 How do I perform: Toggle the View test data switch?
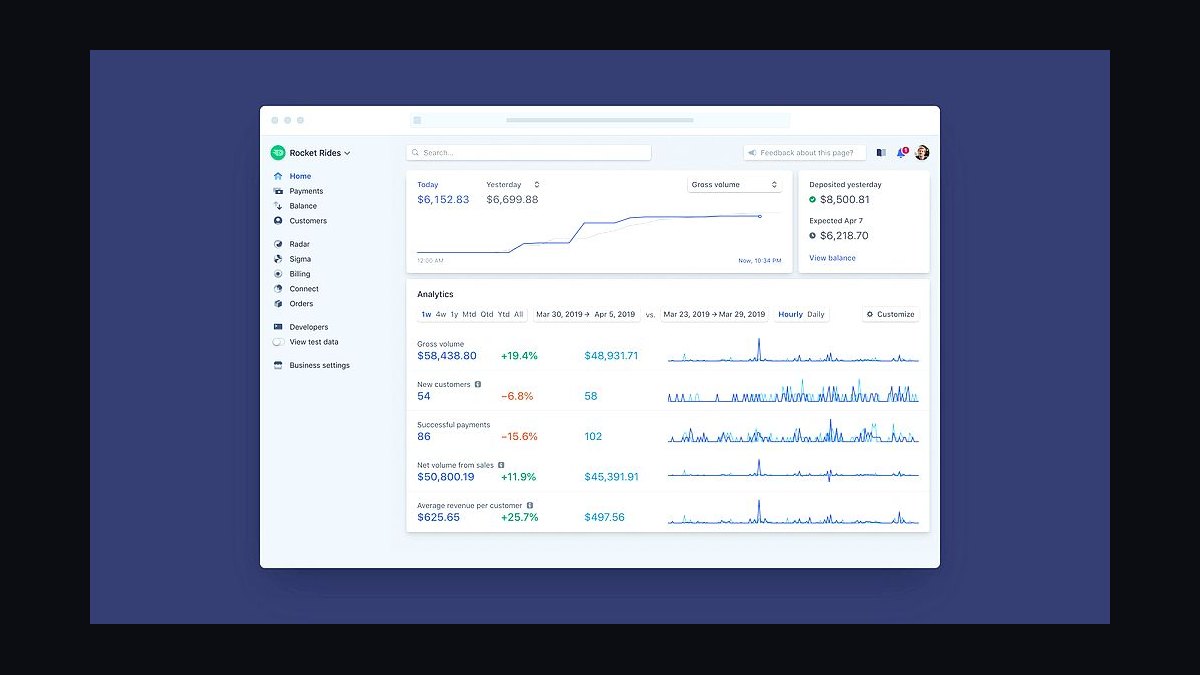(279, 342)
